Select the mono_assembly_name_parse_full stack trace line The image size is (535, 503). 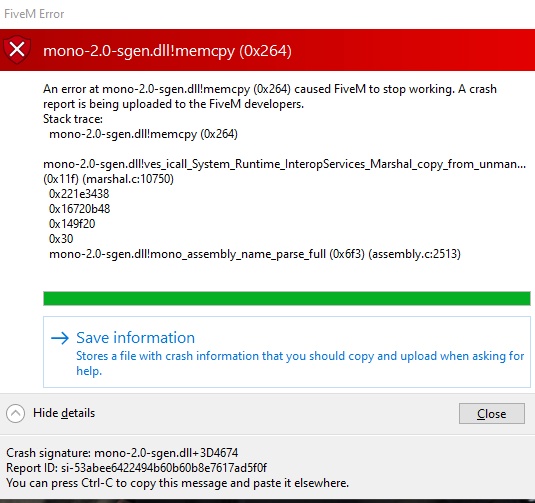[x=255, y=254]
